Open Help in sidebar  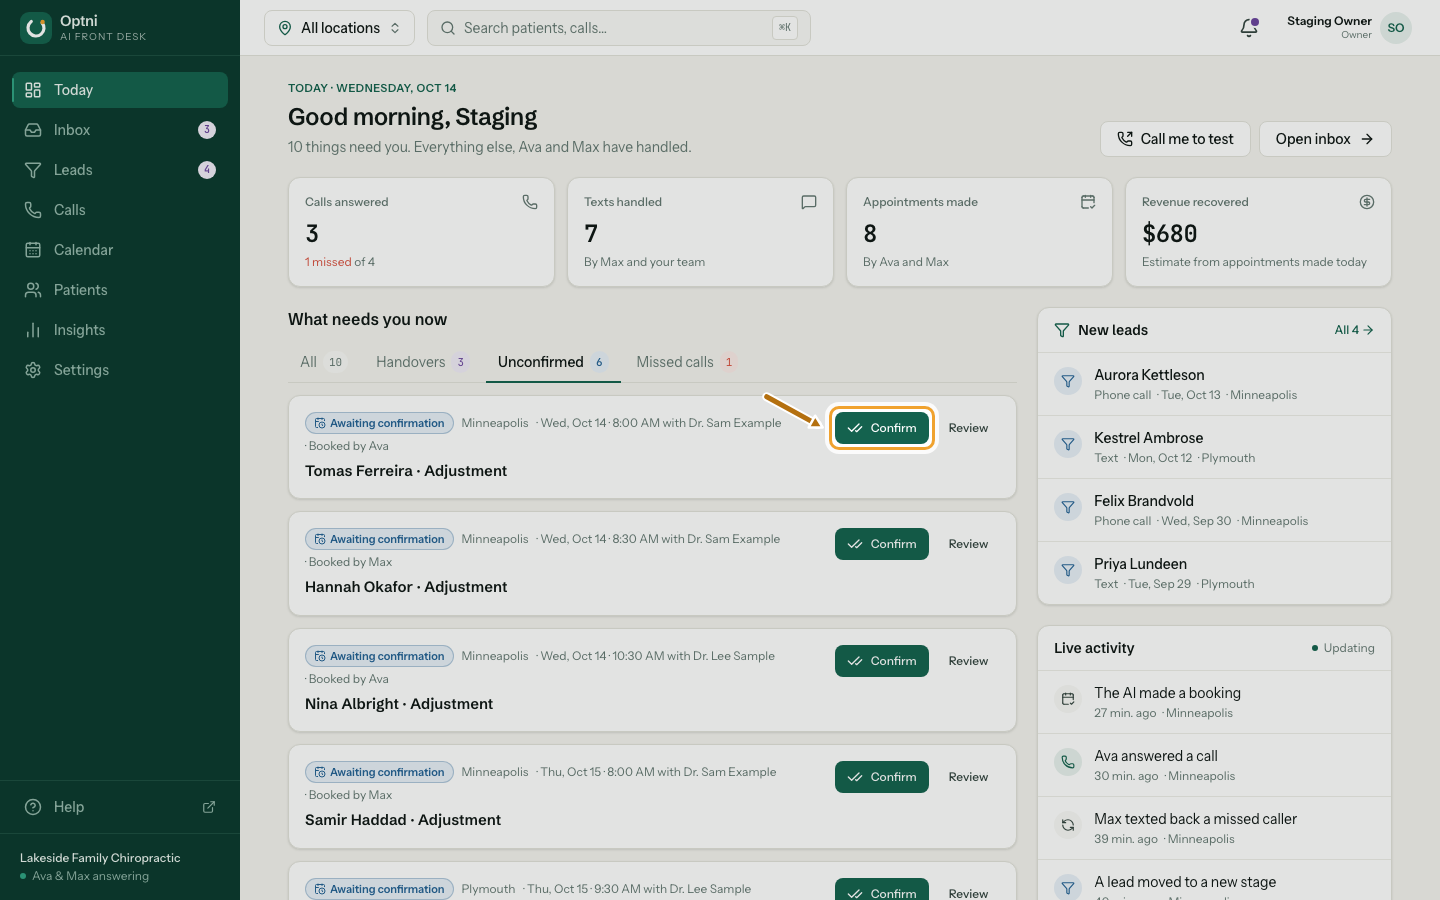pos(120,807)
